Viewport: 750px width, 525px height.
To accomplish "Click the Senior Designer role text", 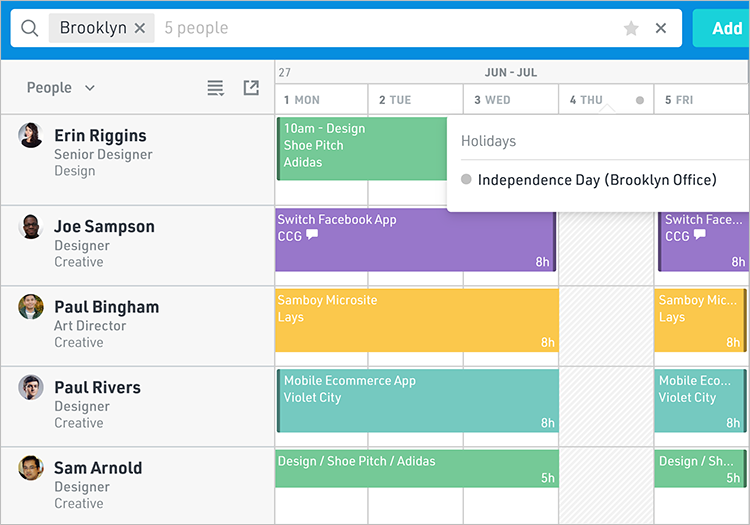I will (x=103, y=154).
